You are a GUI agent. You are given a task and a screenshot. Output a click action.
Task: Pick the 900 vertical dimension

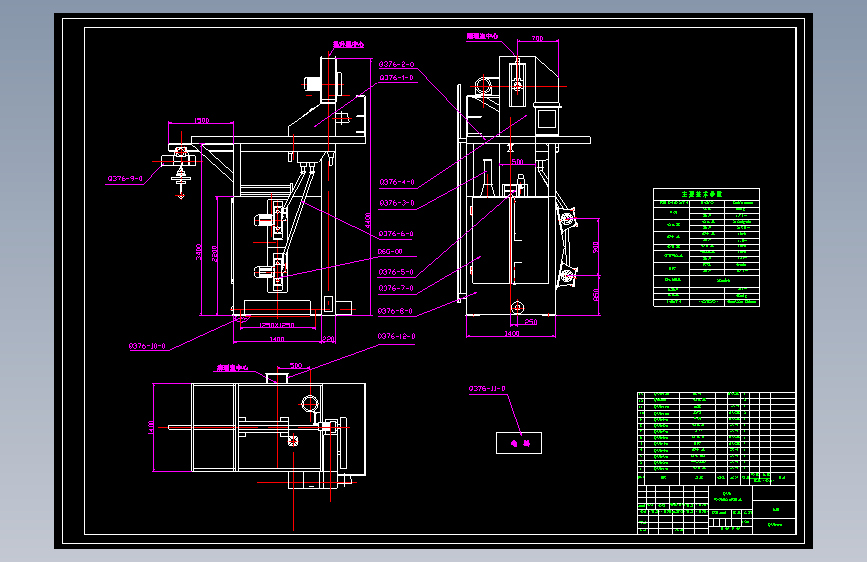click(x=596, y=247)
